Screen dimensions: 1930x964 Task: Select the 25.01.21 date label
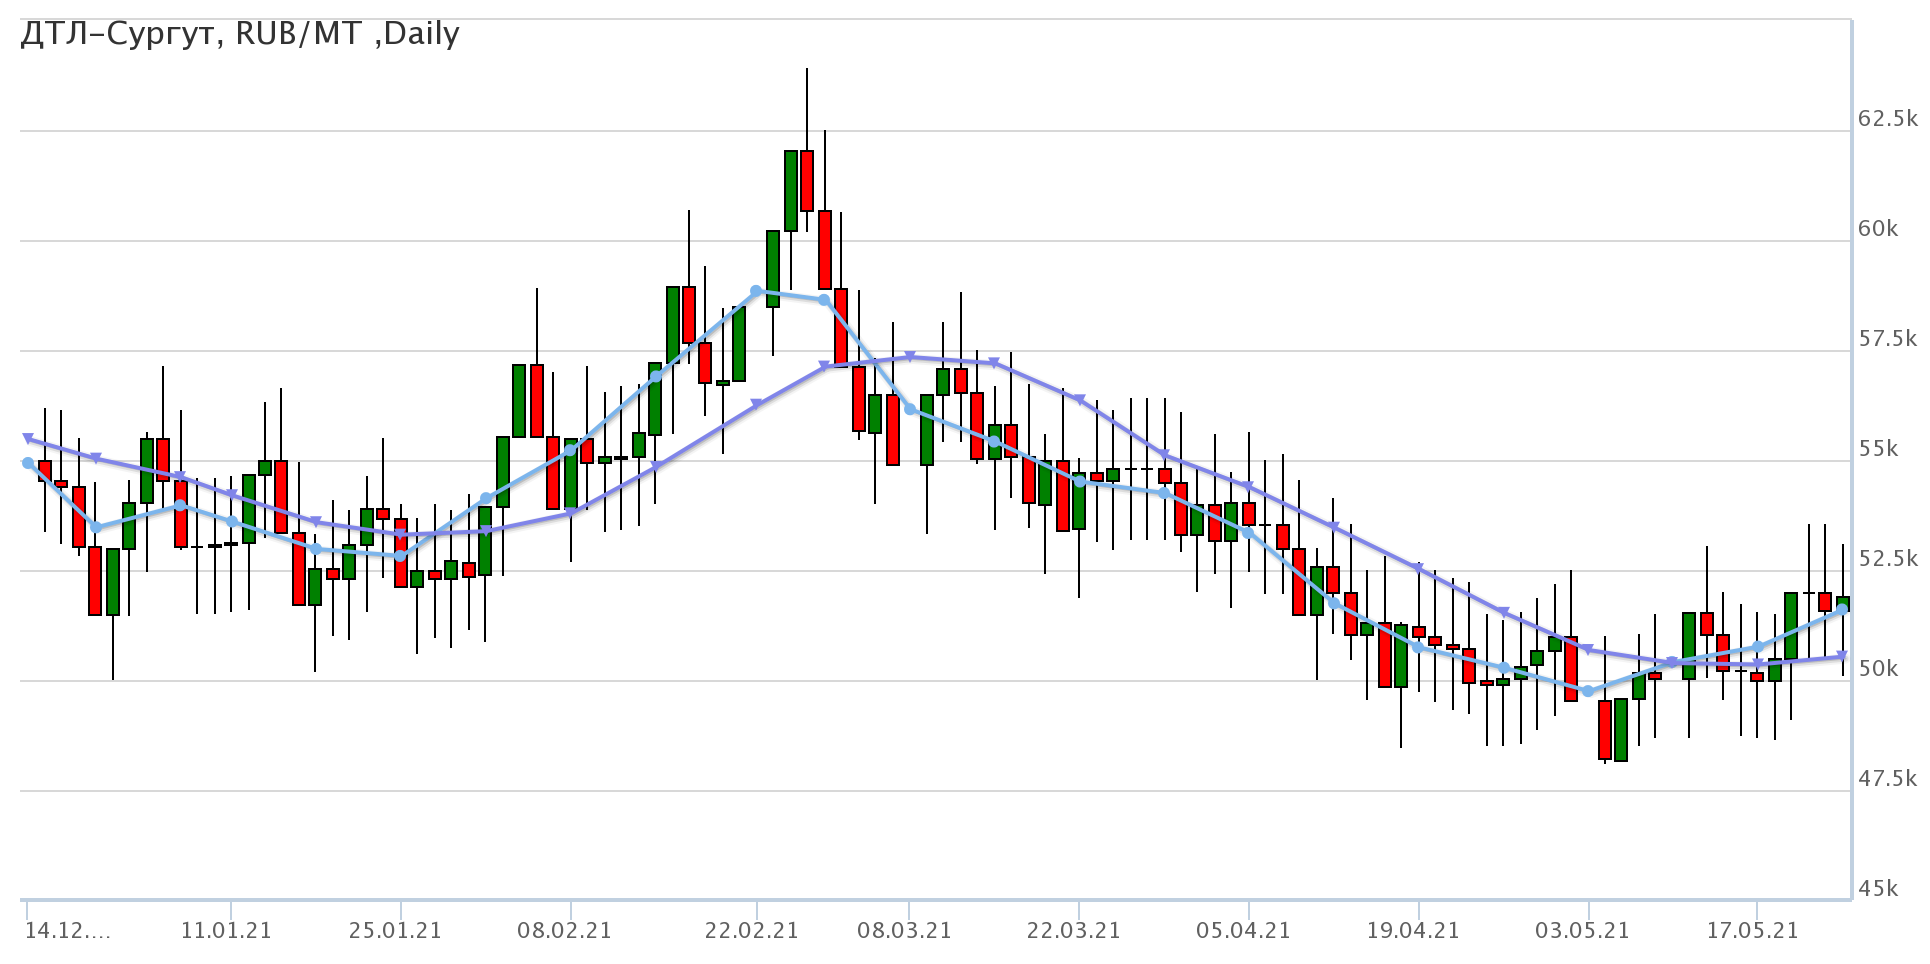395,931
